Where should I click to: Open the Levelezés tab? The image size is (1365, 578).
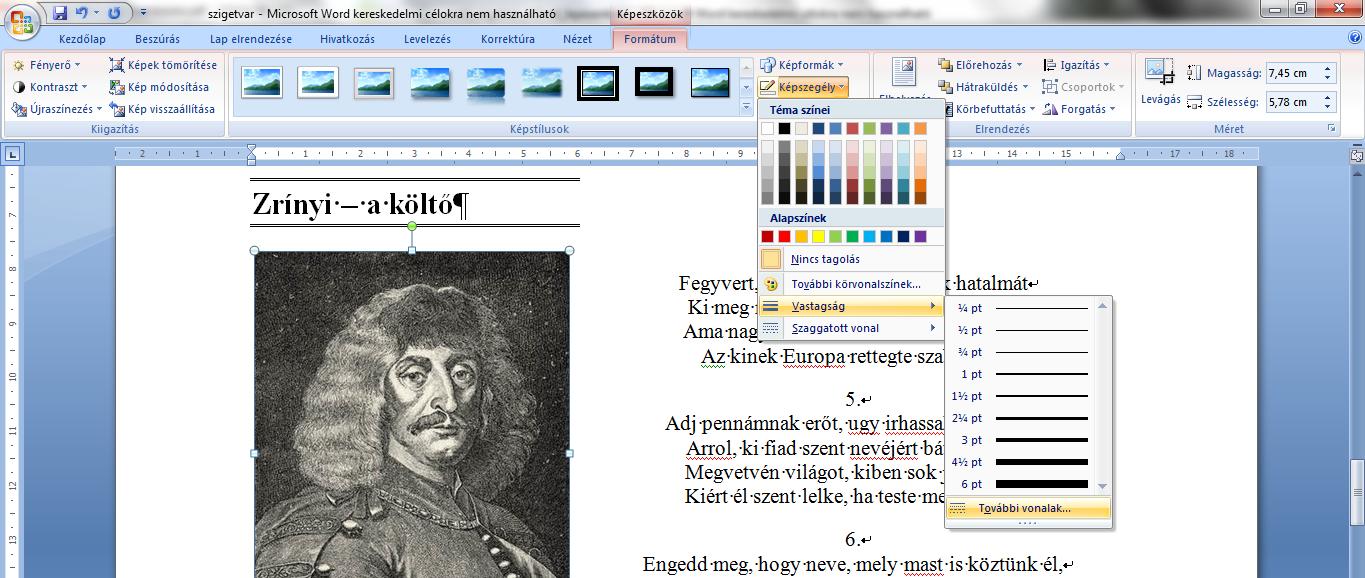427,40
